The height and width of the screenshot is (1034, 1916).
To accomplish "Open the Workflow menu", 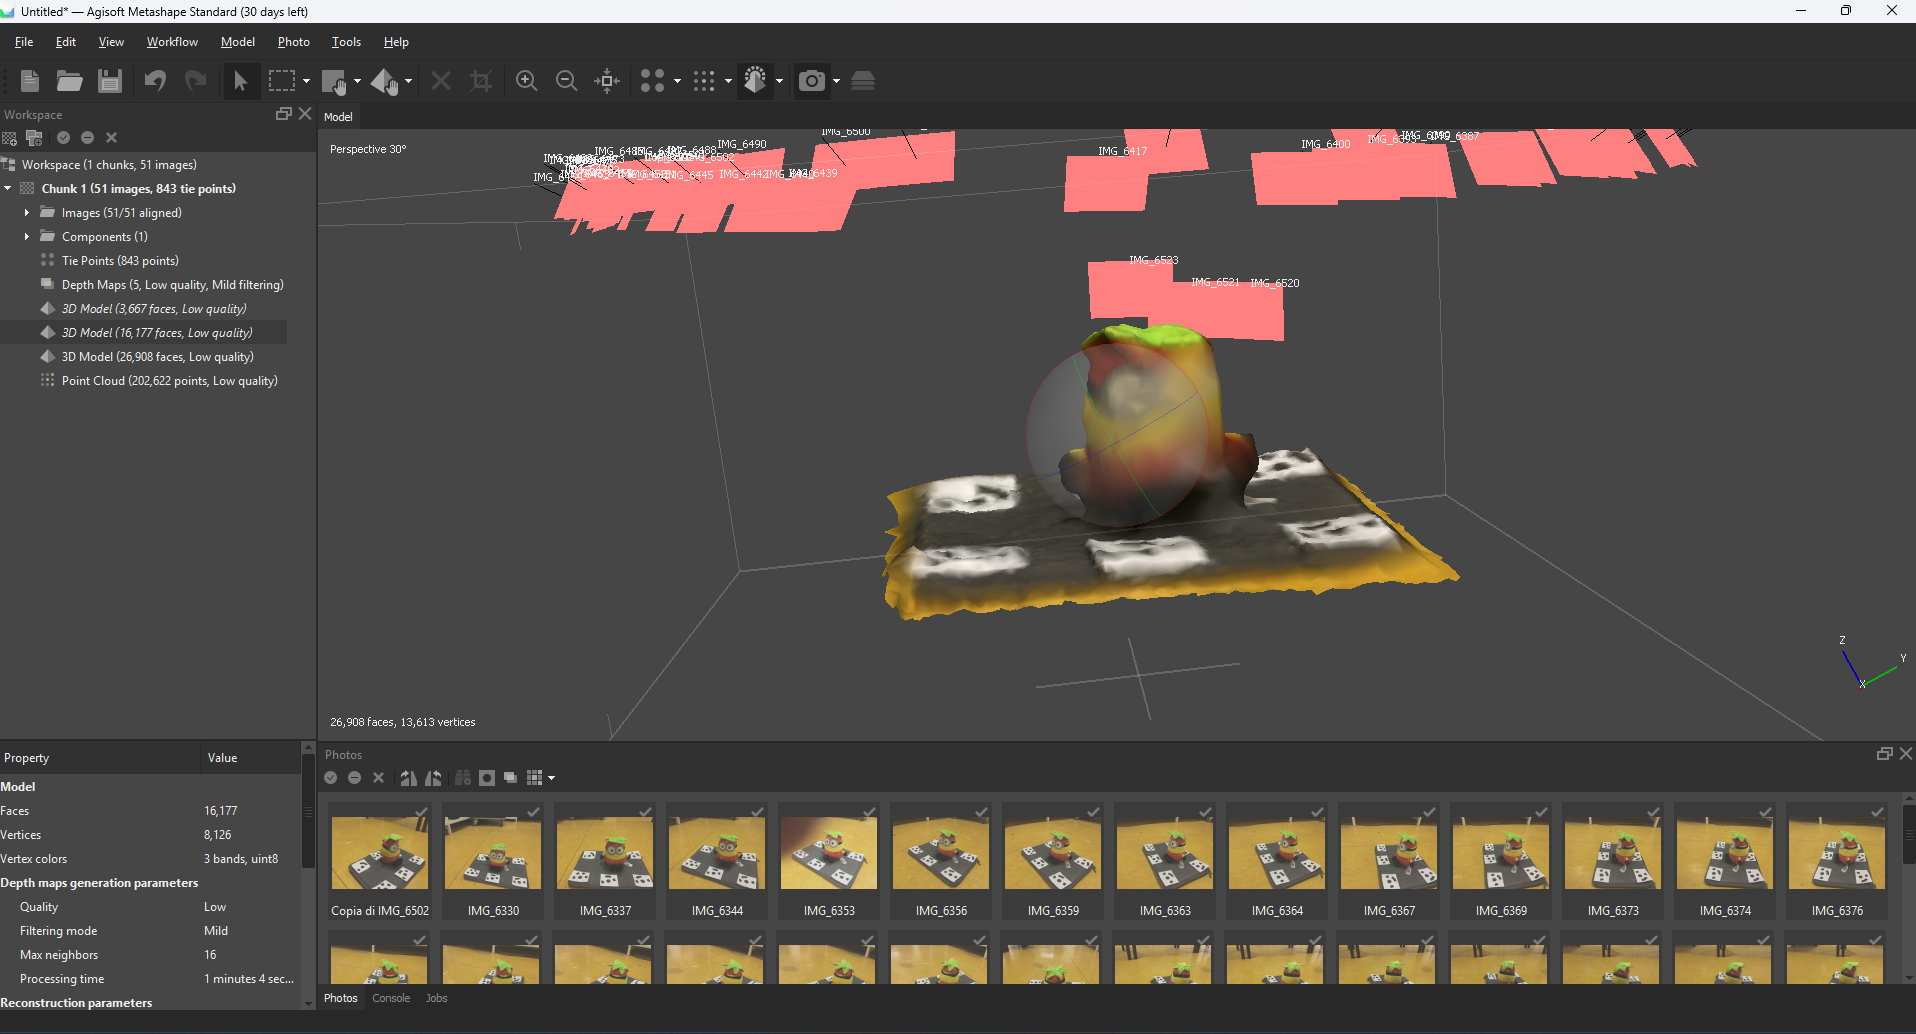I will 172,42.
